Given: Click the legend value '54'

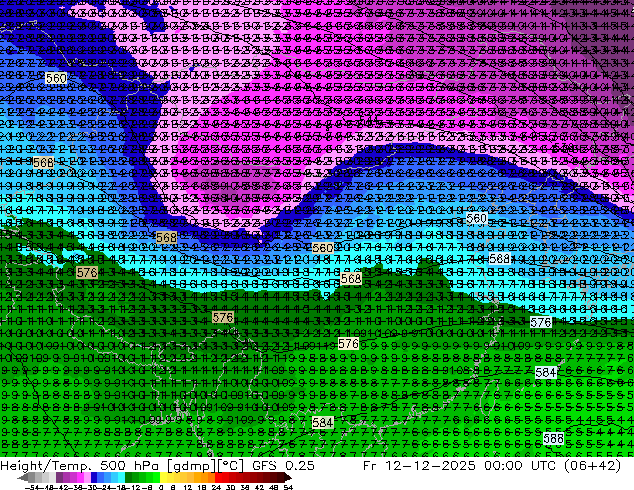Looking at the screenshot, I should [288, 487].
